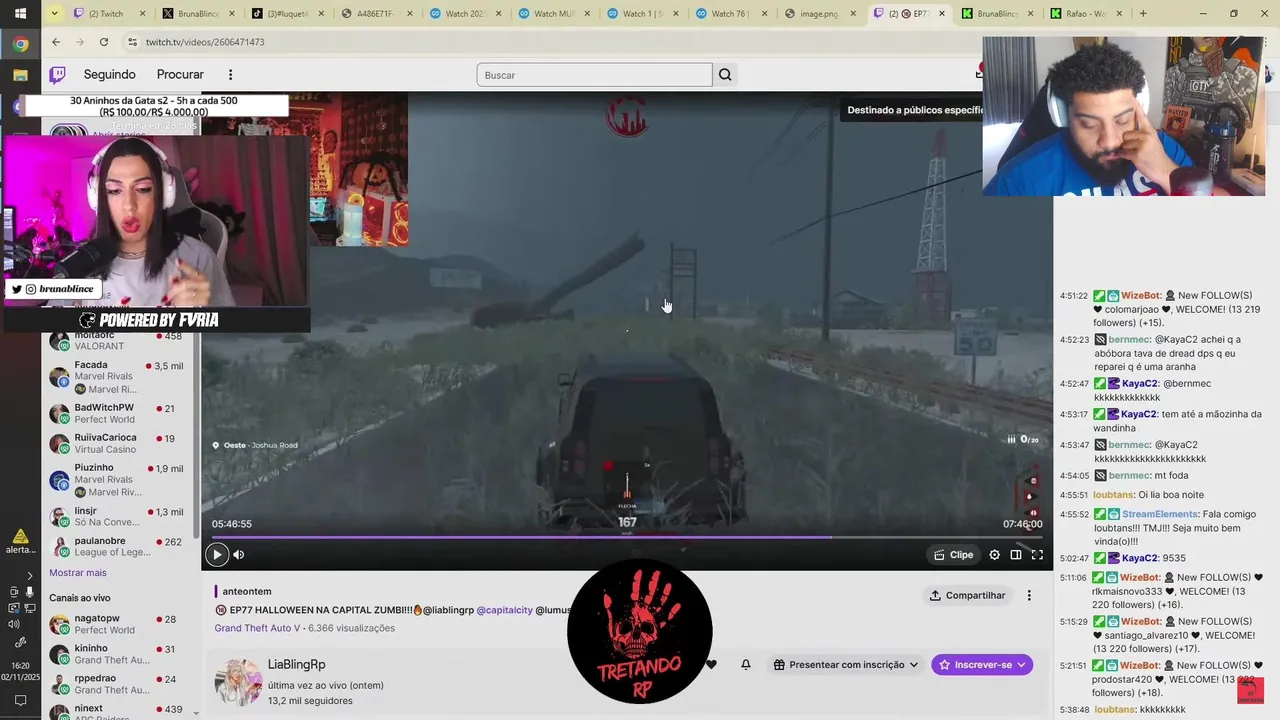Switch the video to fullscreen
1280x720 pixels.
[x=1037, y=555]
